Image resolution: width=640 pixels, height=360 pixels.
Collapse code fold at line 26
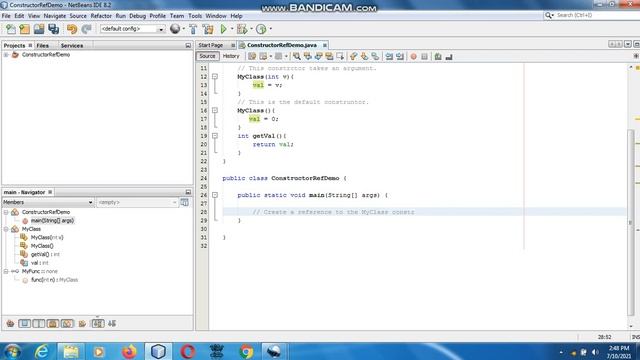pyautogui.click(x=215, y=195)
